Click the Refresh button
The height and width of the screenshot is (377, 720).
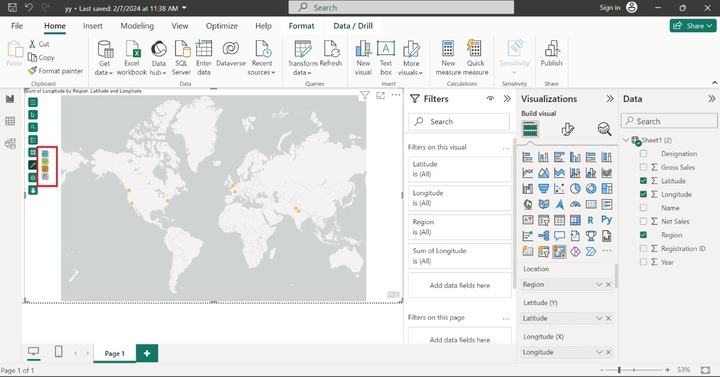point(331,54)
